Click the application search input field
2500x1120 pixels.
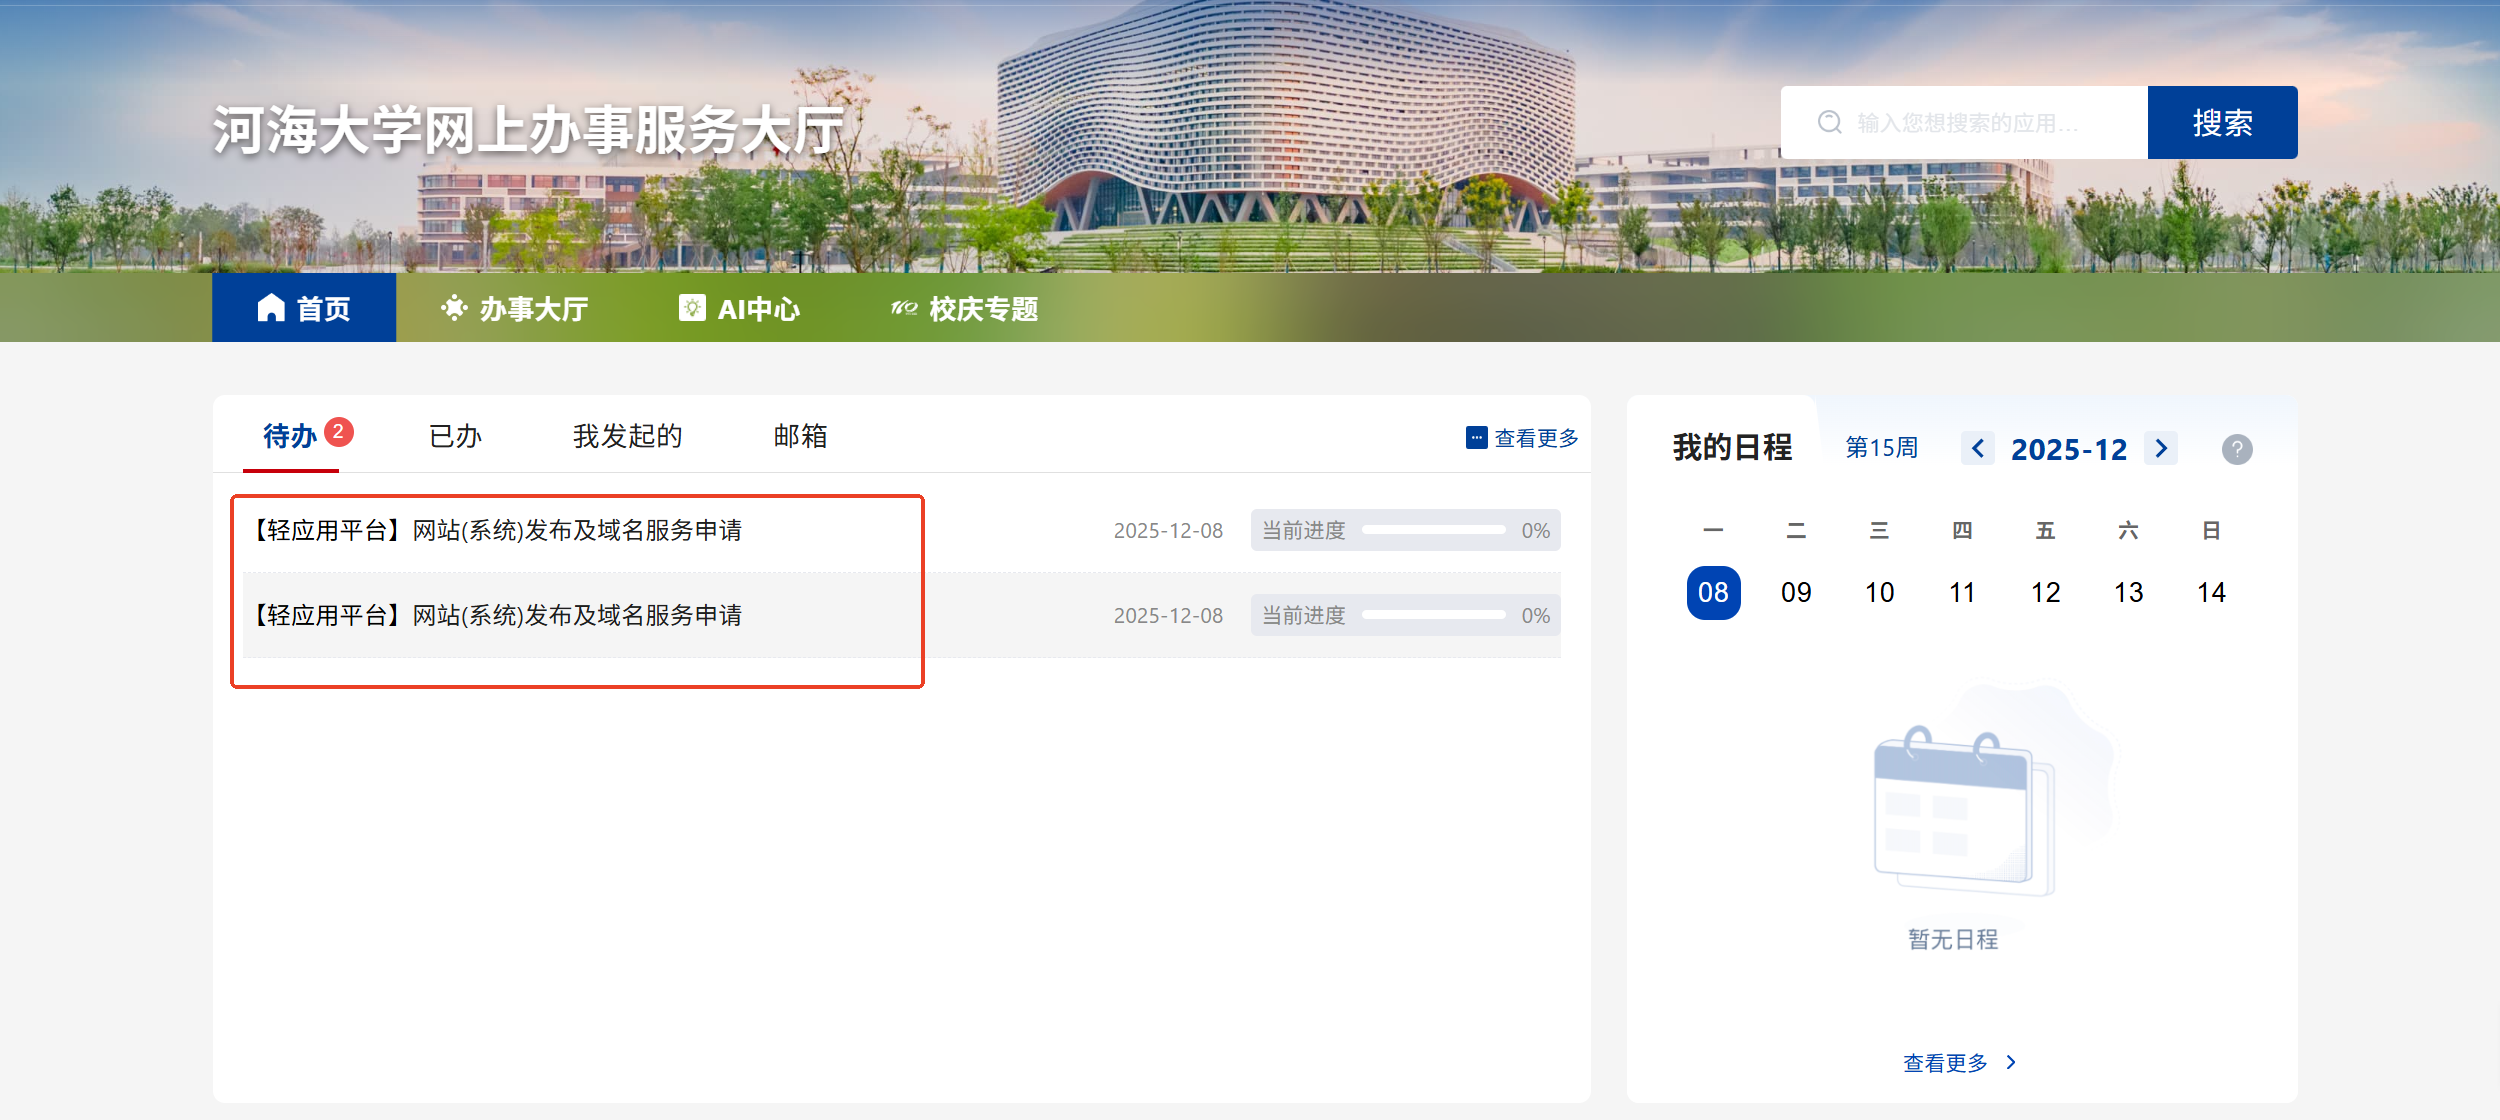point(1980,122)
